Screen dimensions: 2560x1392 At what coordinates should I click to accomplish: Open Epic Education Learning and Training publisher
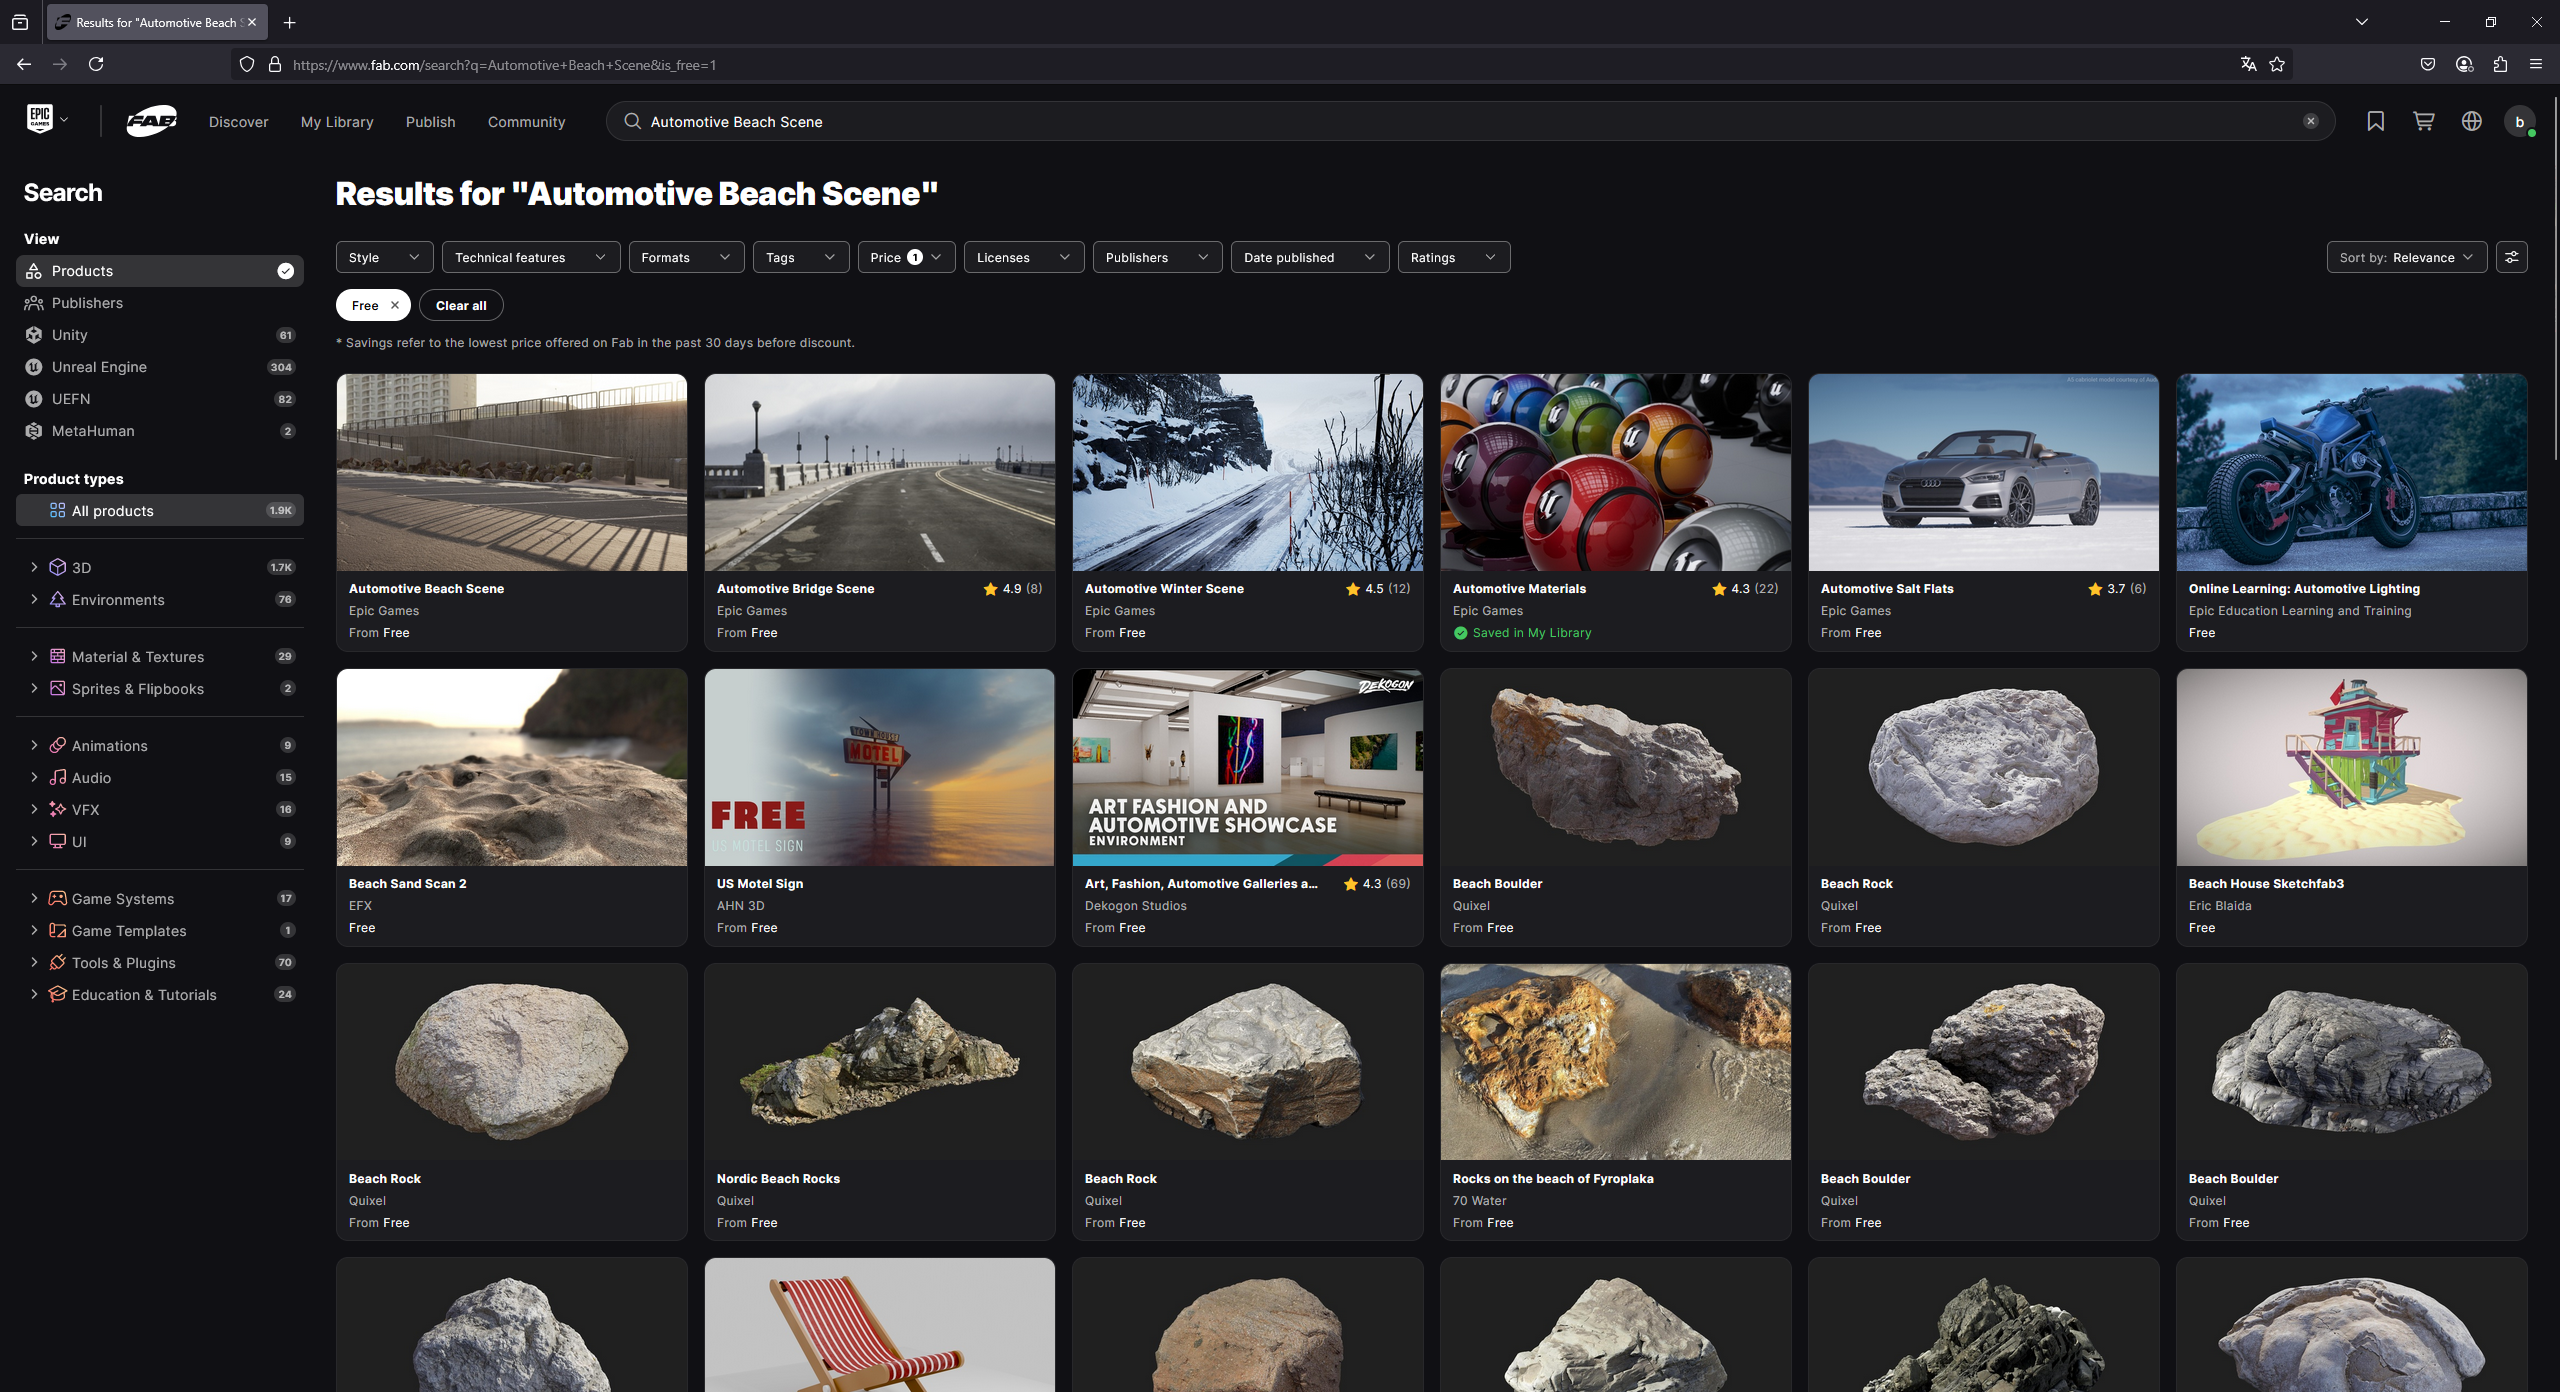2299,611
